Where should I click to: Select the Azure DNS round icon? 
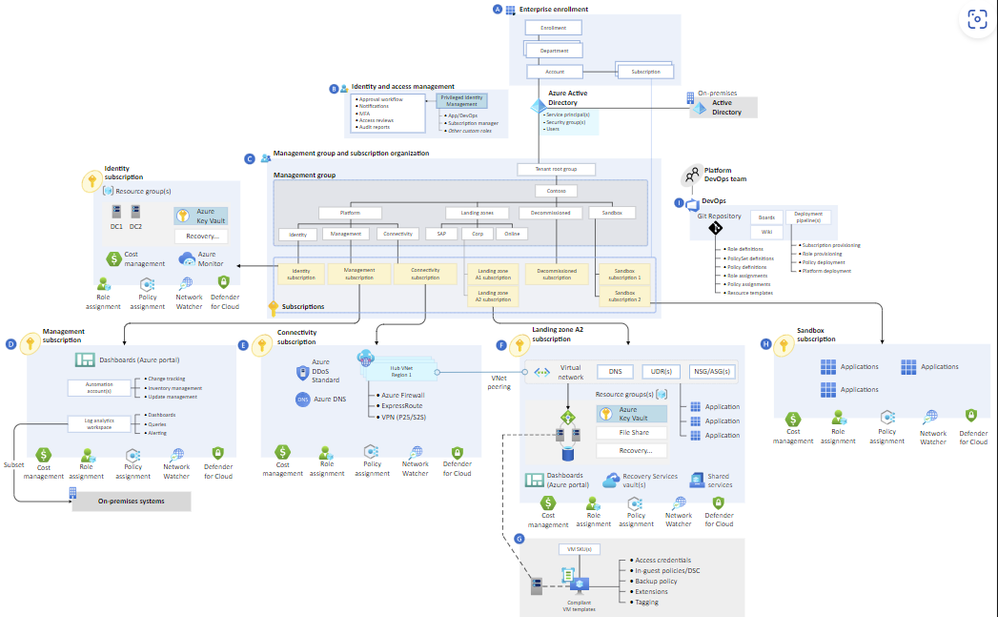(x=303, y=399)
